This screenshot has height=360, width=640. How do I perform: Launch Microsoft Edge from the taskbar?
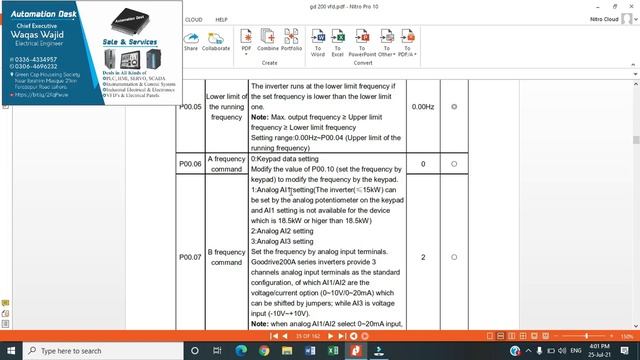[241, 351]
